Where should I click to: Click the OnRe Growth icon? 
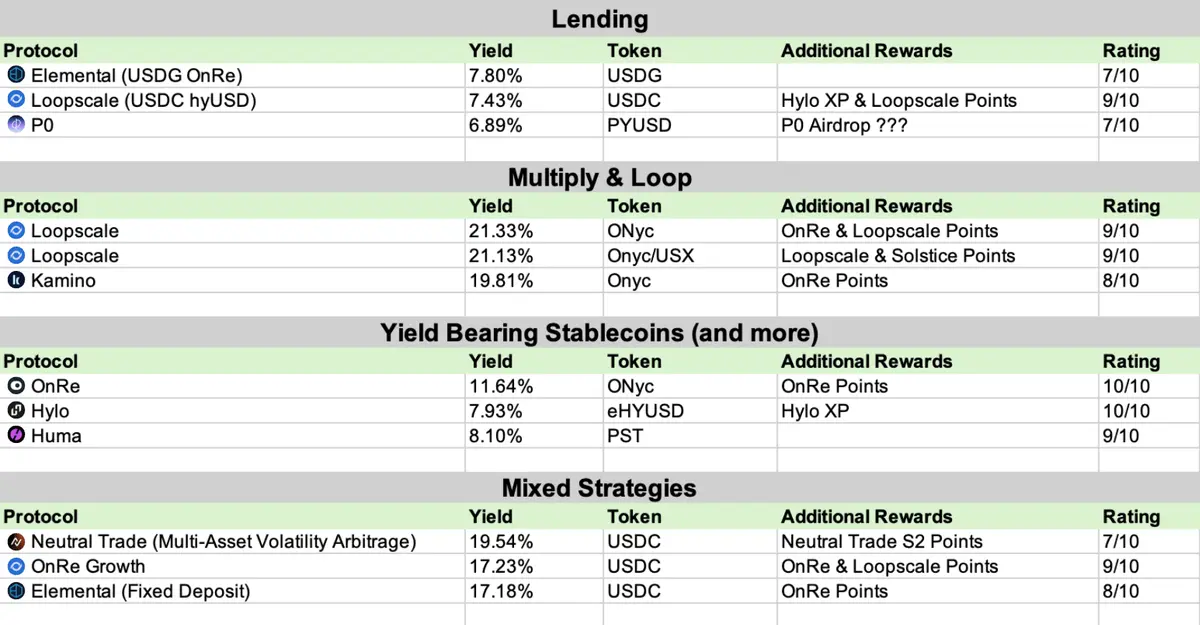click(x=15, y=567)
